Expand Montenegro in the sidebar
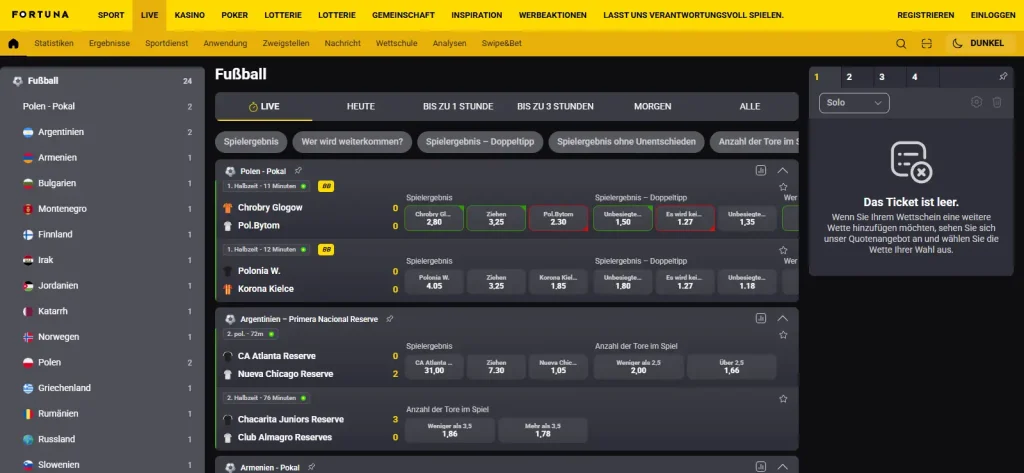 tap(103, 209)
